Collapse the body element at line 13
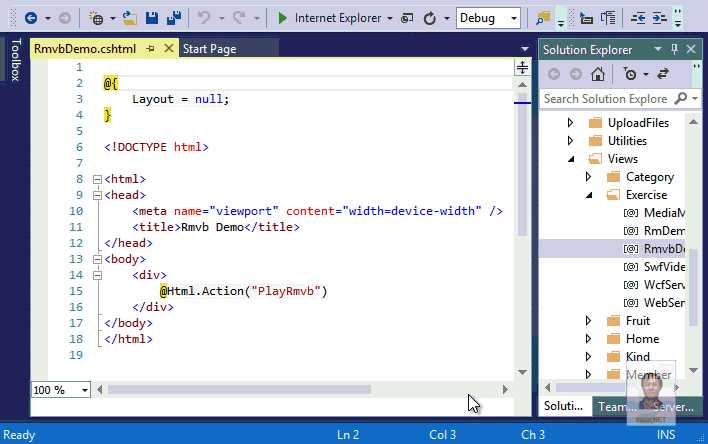708x444 pixels. pyautogui.click(x=97, y=259)
